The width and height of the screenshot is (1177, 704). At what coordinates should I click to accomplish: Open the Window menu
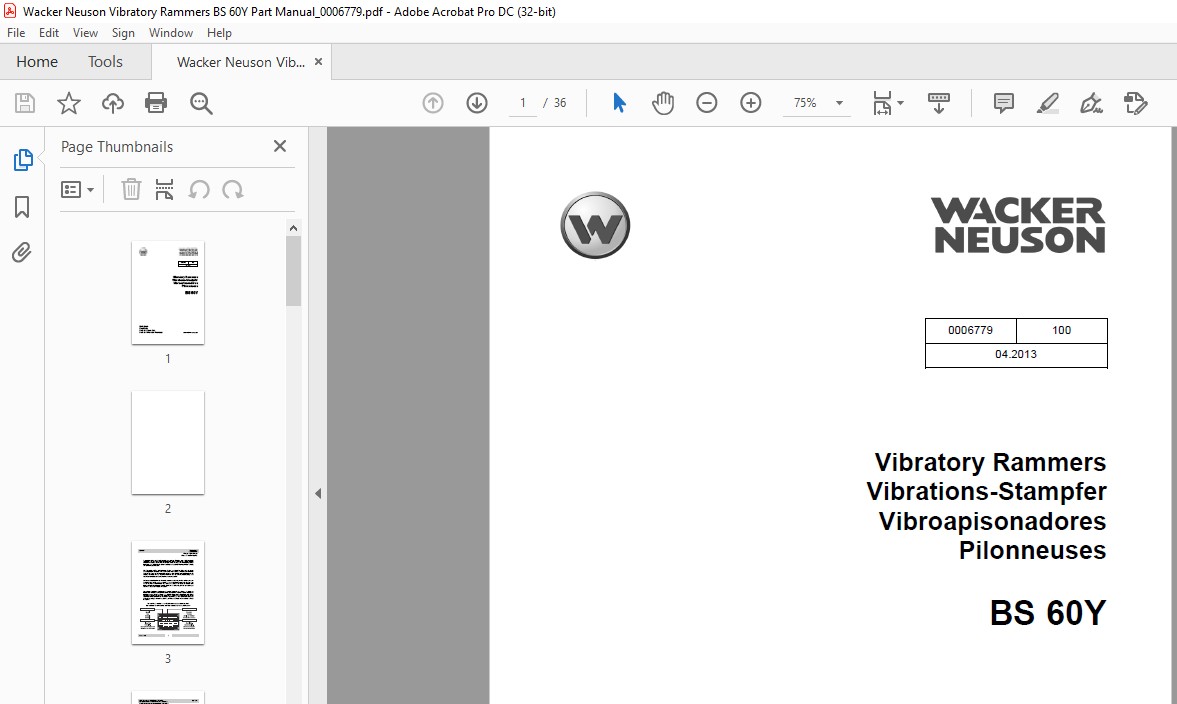click(170, 33)
